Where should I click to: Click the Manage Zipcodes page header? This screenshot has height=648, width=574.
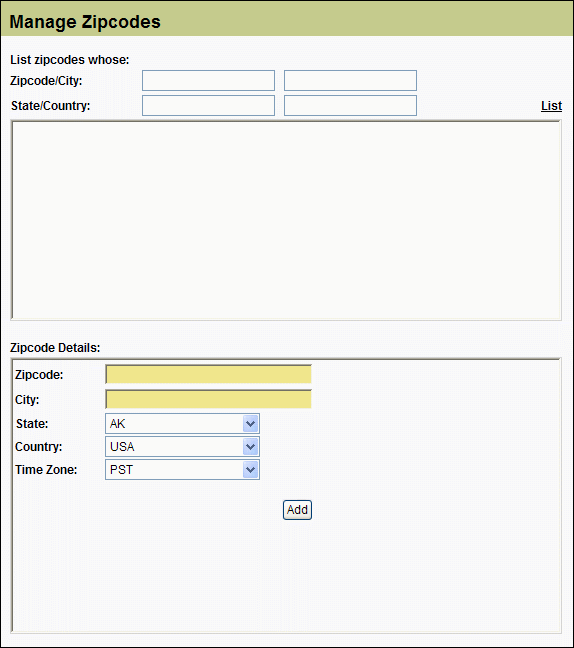[85, 22]
